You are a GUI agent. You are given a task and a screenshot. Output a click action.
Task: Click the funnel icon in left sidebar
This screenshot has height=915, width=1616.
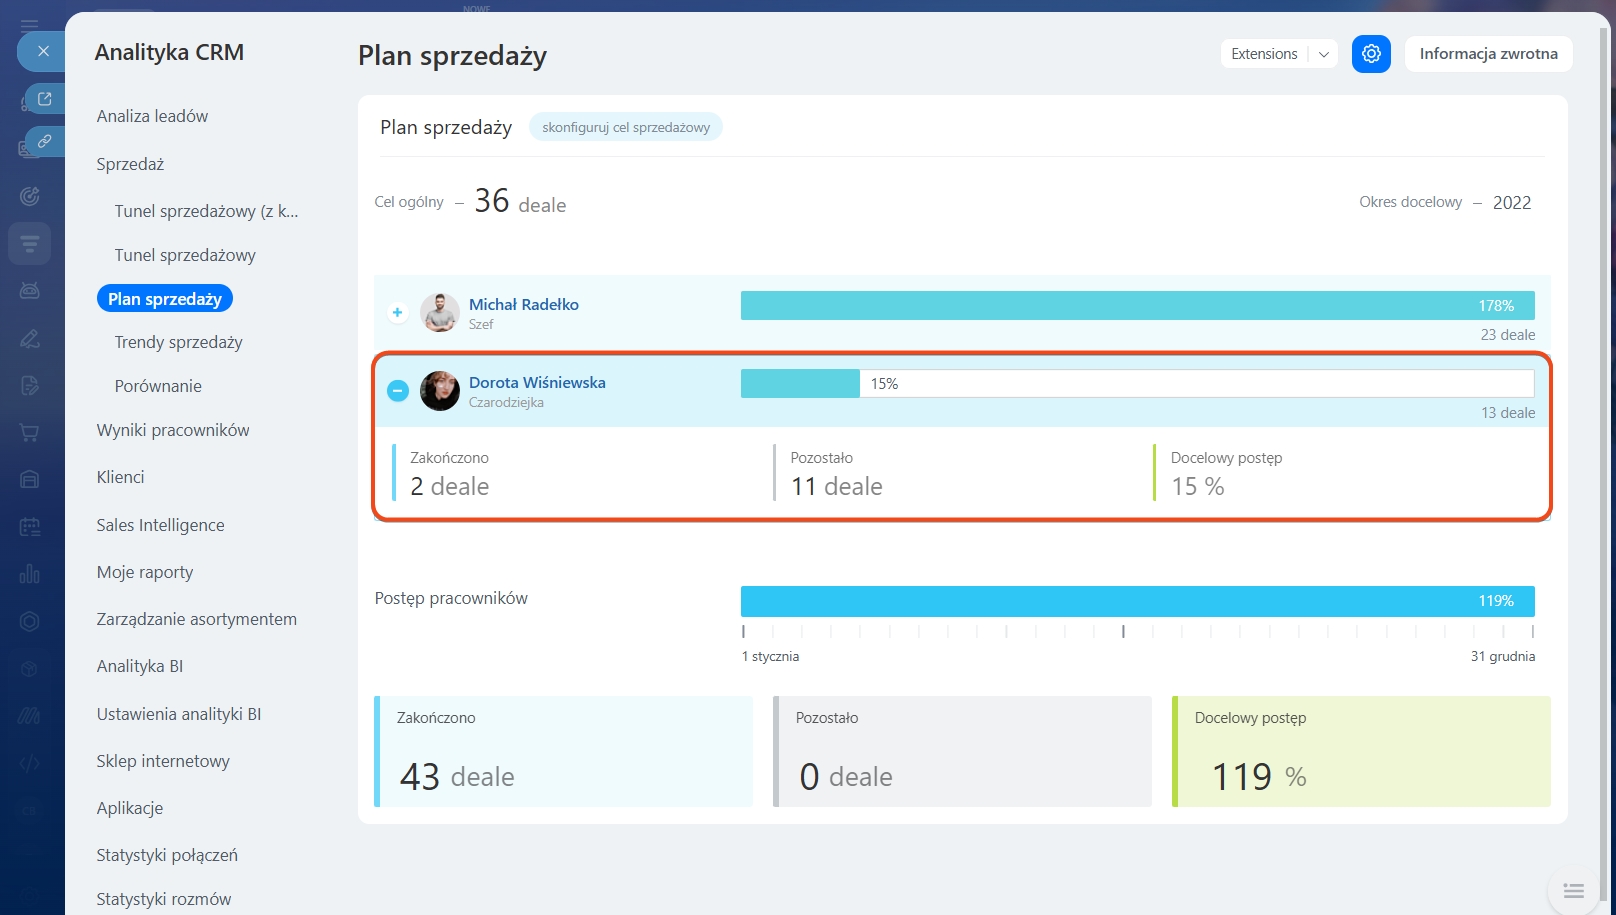coord(29,243)
